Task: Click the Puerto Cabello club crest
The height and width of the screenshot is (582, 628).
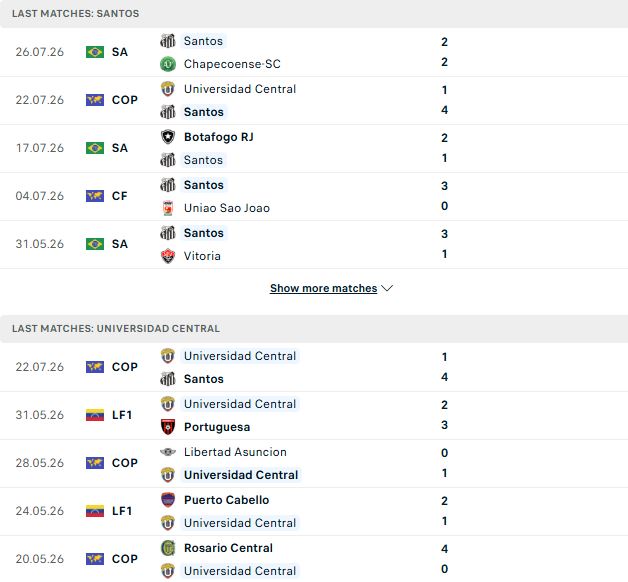Action: coord(168,500)
